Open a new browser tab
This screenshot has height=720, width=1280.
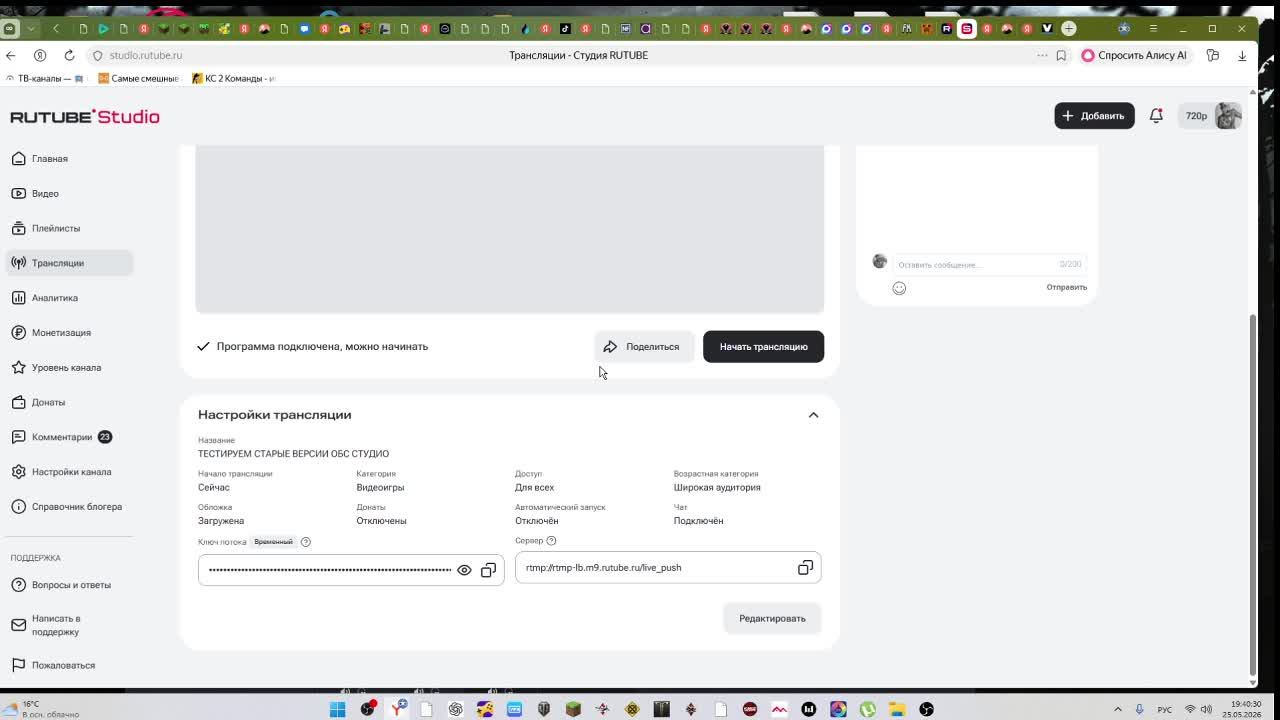pos(1069,28)
